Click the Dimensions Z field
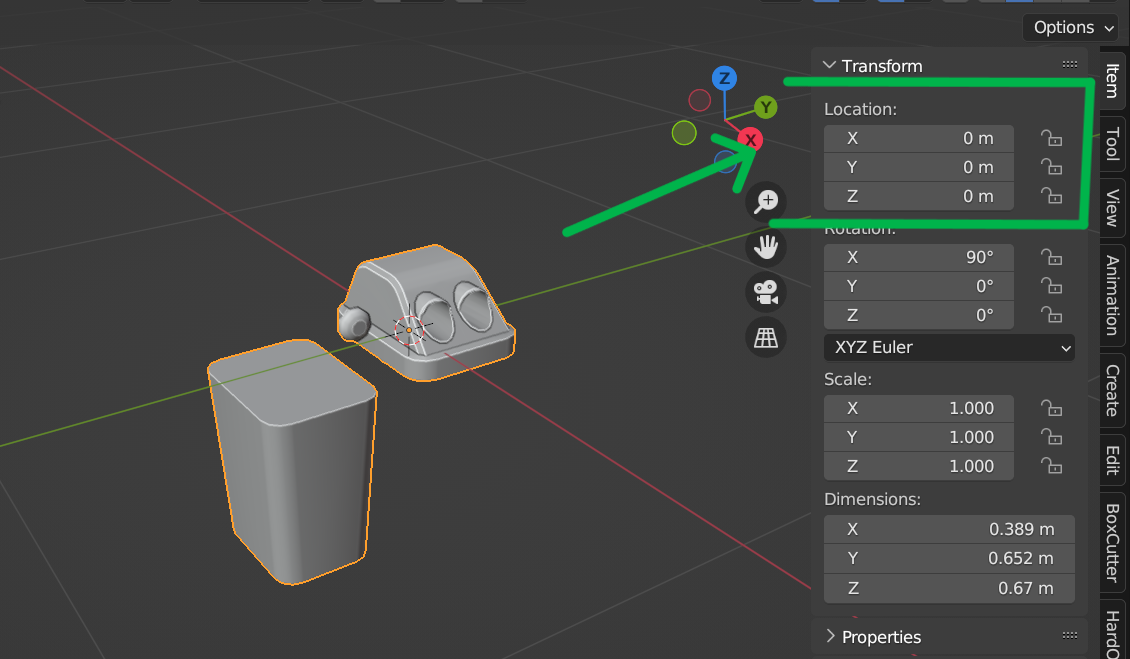This screenshot has height=659, width=1130. coord(948,588)
